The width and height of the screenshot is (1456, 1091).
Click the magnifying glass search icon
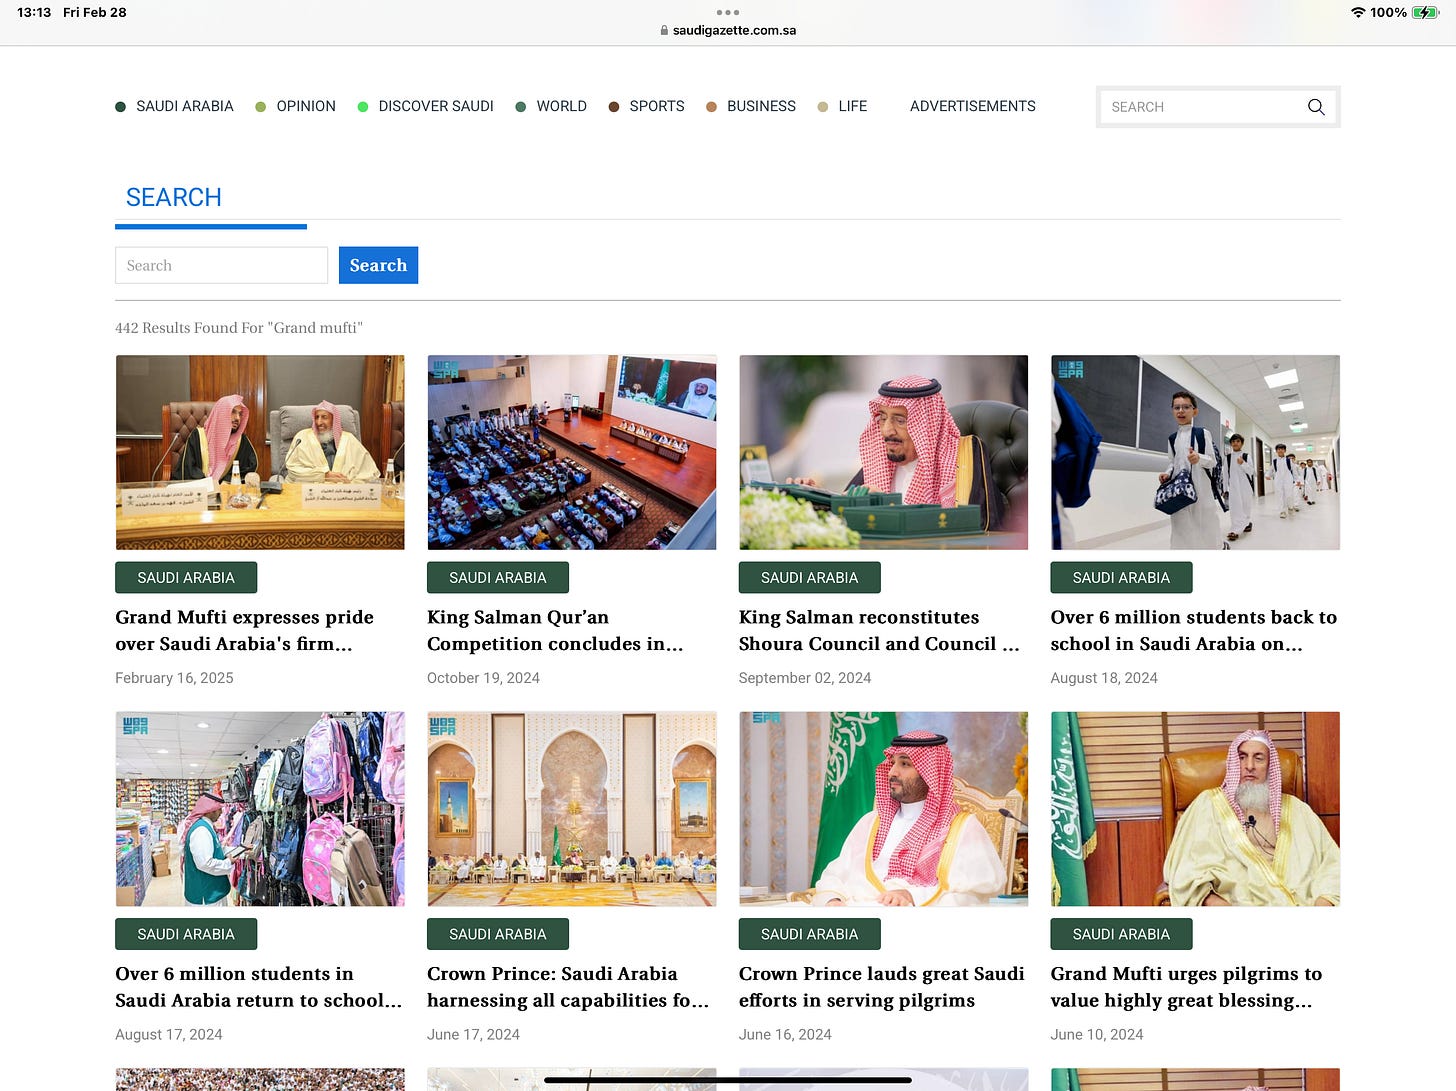(x=1316, y=107)
